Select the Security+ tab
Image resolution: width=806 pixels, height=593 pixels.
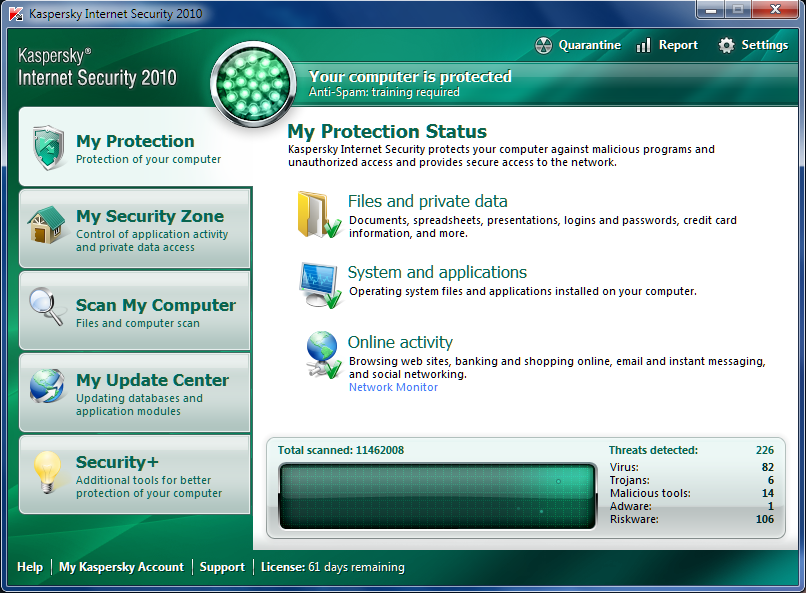(135, 475)
